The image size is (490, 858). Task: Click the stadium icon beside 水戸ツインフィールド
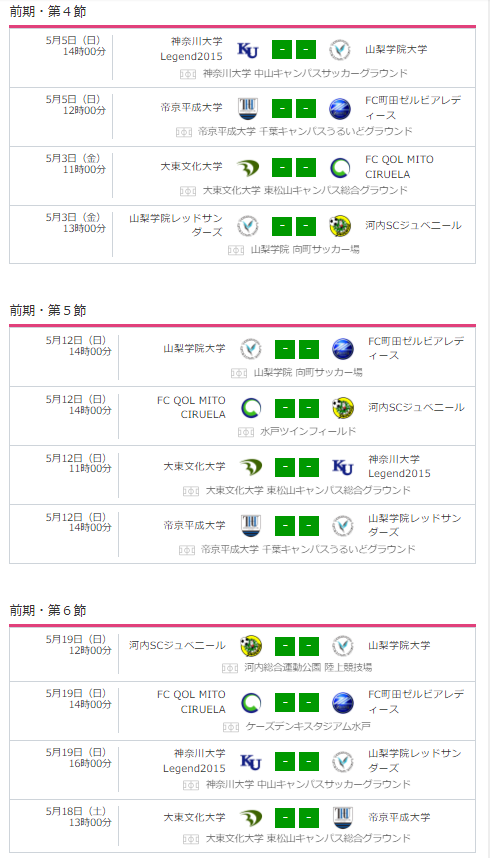click(246, 432)
